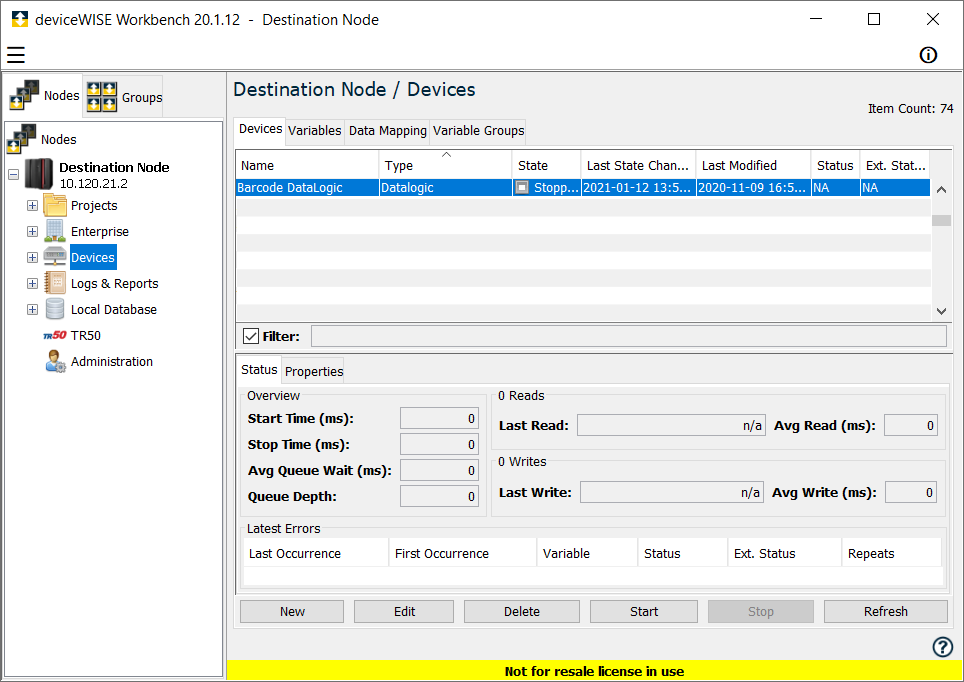Collapse the Destination Node tree
Image resolution: width=964 pixels, height=682 pixels.
pos(14,174)
